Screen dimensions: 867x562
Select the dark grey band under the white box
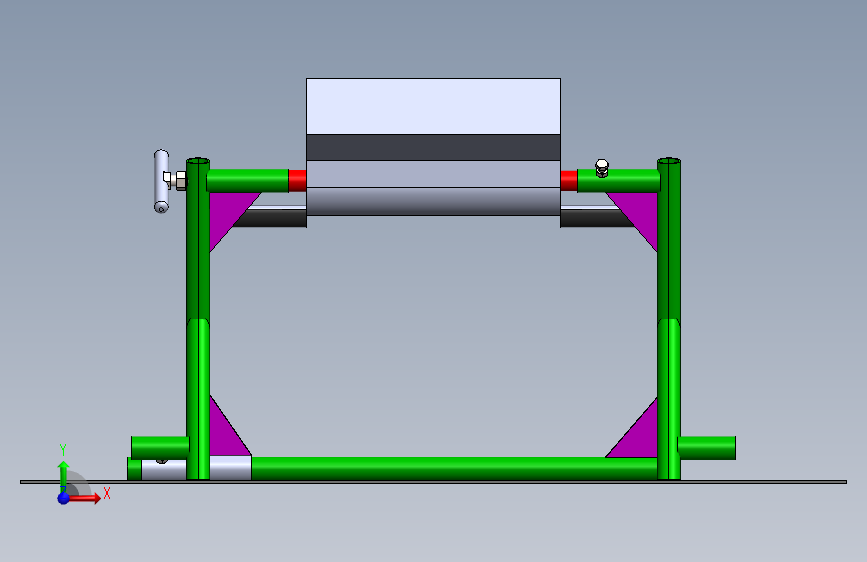[434, 147]
